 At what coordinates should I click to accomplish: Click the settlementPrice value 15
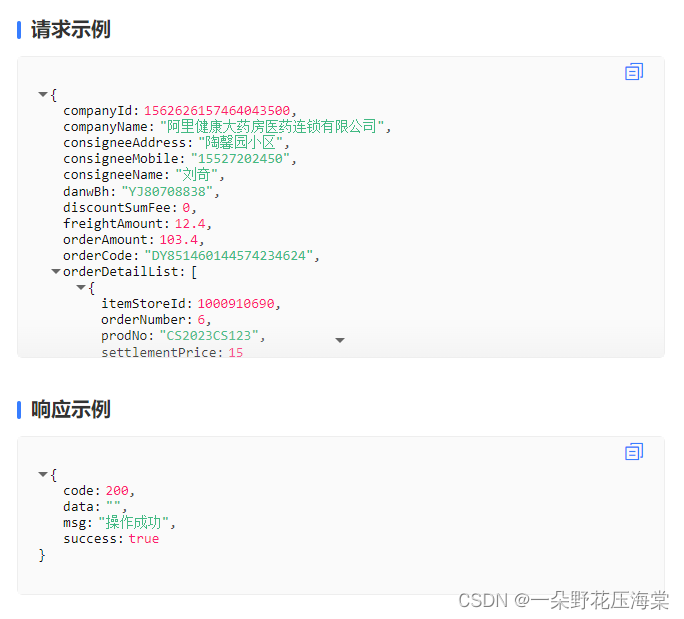coord(236,352)
